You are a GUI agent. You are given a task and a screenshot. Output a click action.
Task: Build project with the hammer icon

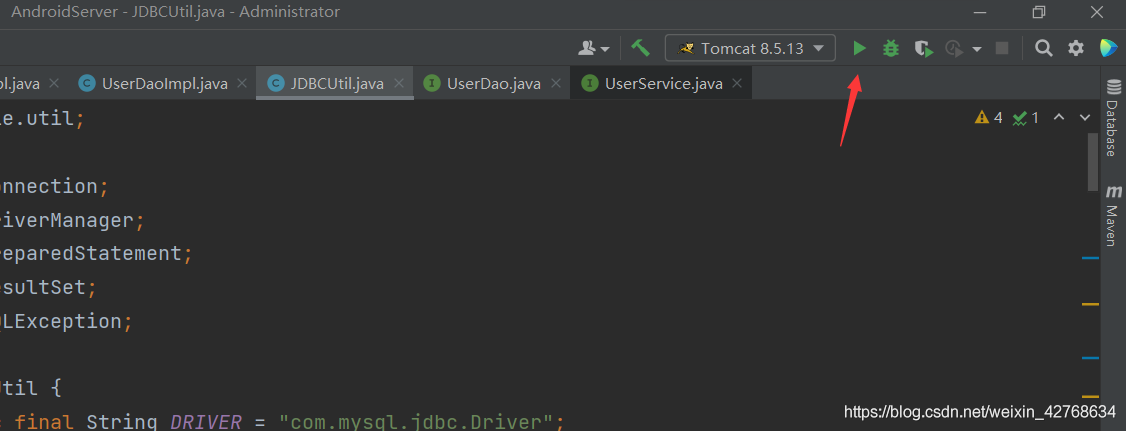(641, 48)
